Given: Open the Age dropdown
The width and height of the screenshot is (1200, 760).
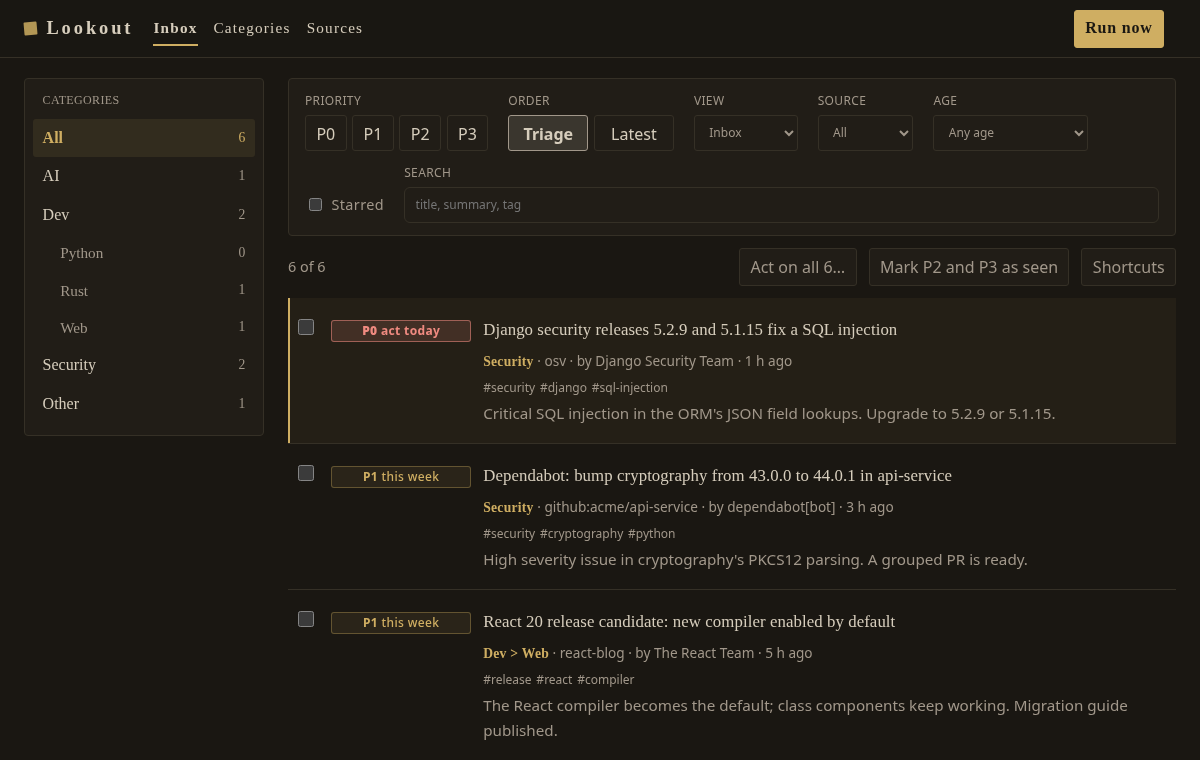Looking at the screenshot, I should pyautogui.click(x=1010, y=133).
